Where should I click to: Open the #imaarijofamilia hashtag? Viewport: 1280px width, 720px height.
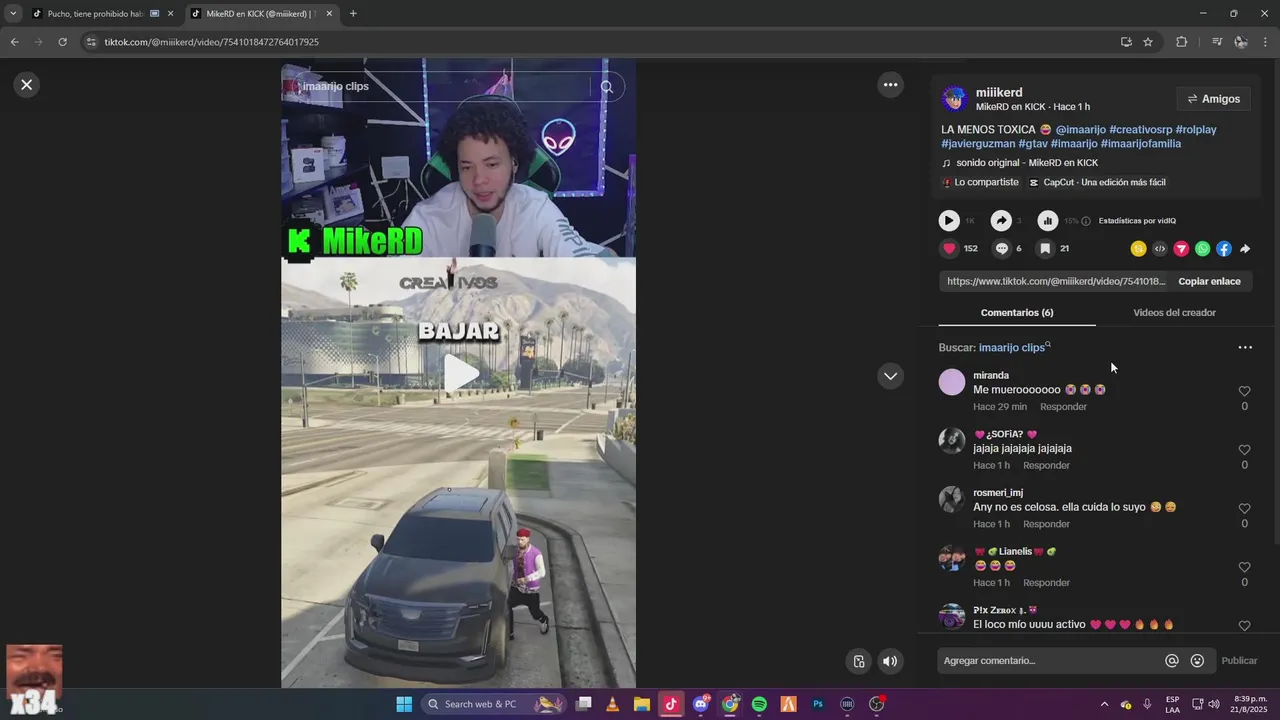tap(1141, 144)
